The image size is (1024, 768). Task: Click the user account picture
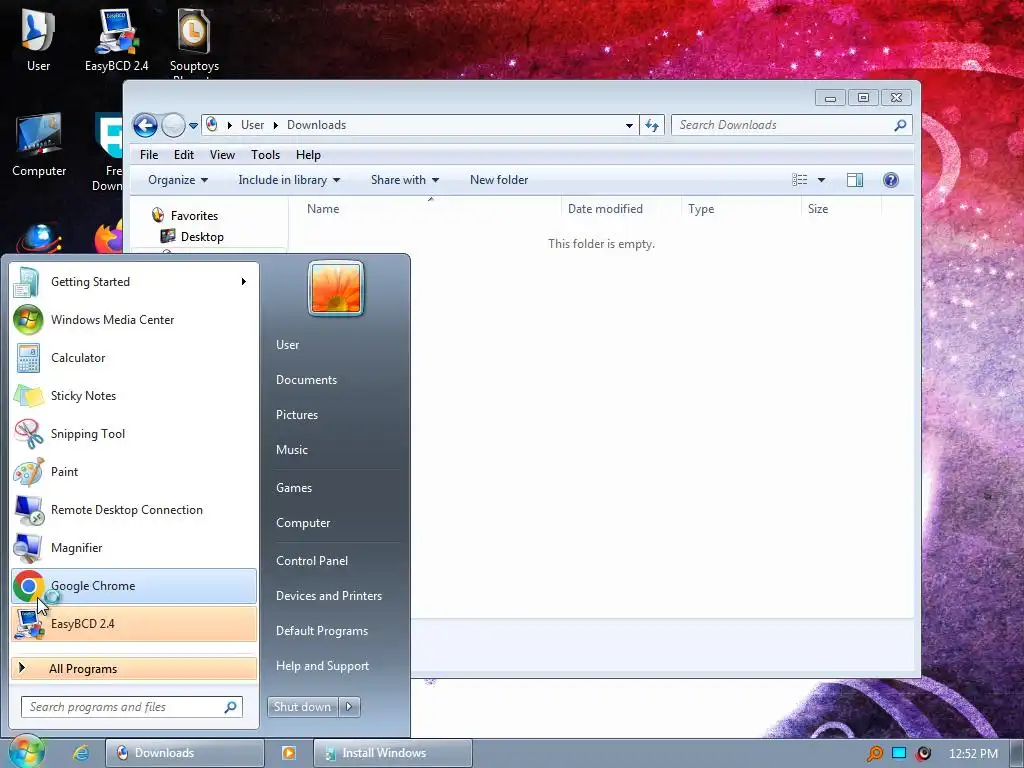point(336,288)
